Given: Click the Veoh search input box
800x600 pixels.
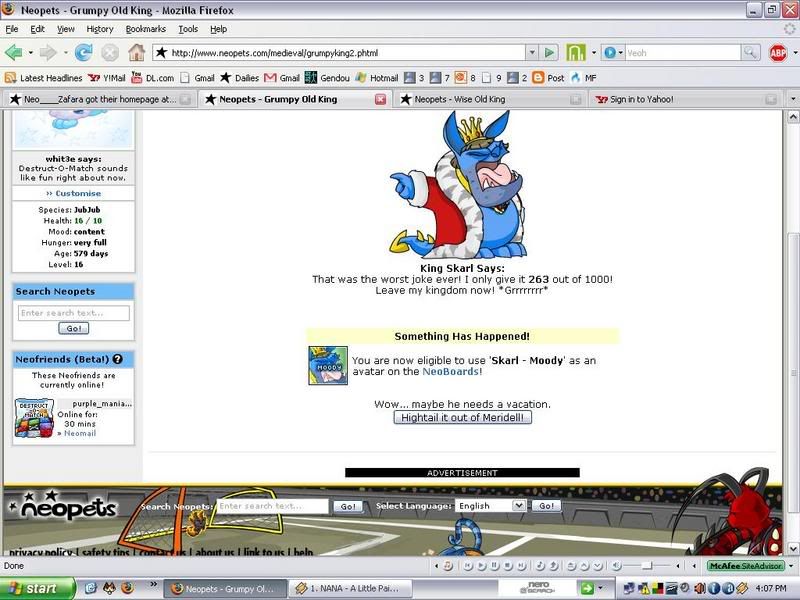Looking at the screenshot, I should coord(683,53).
